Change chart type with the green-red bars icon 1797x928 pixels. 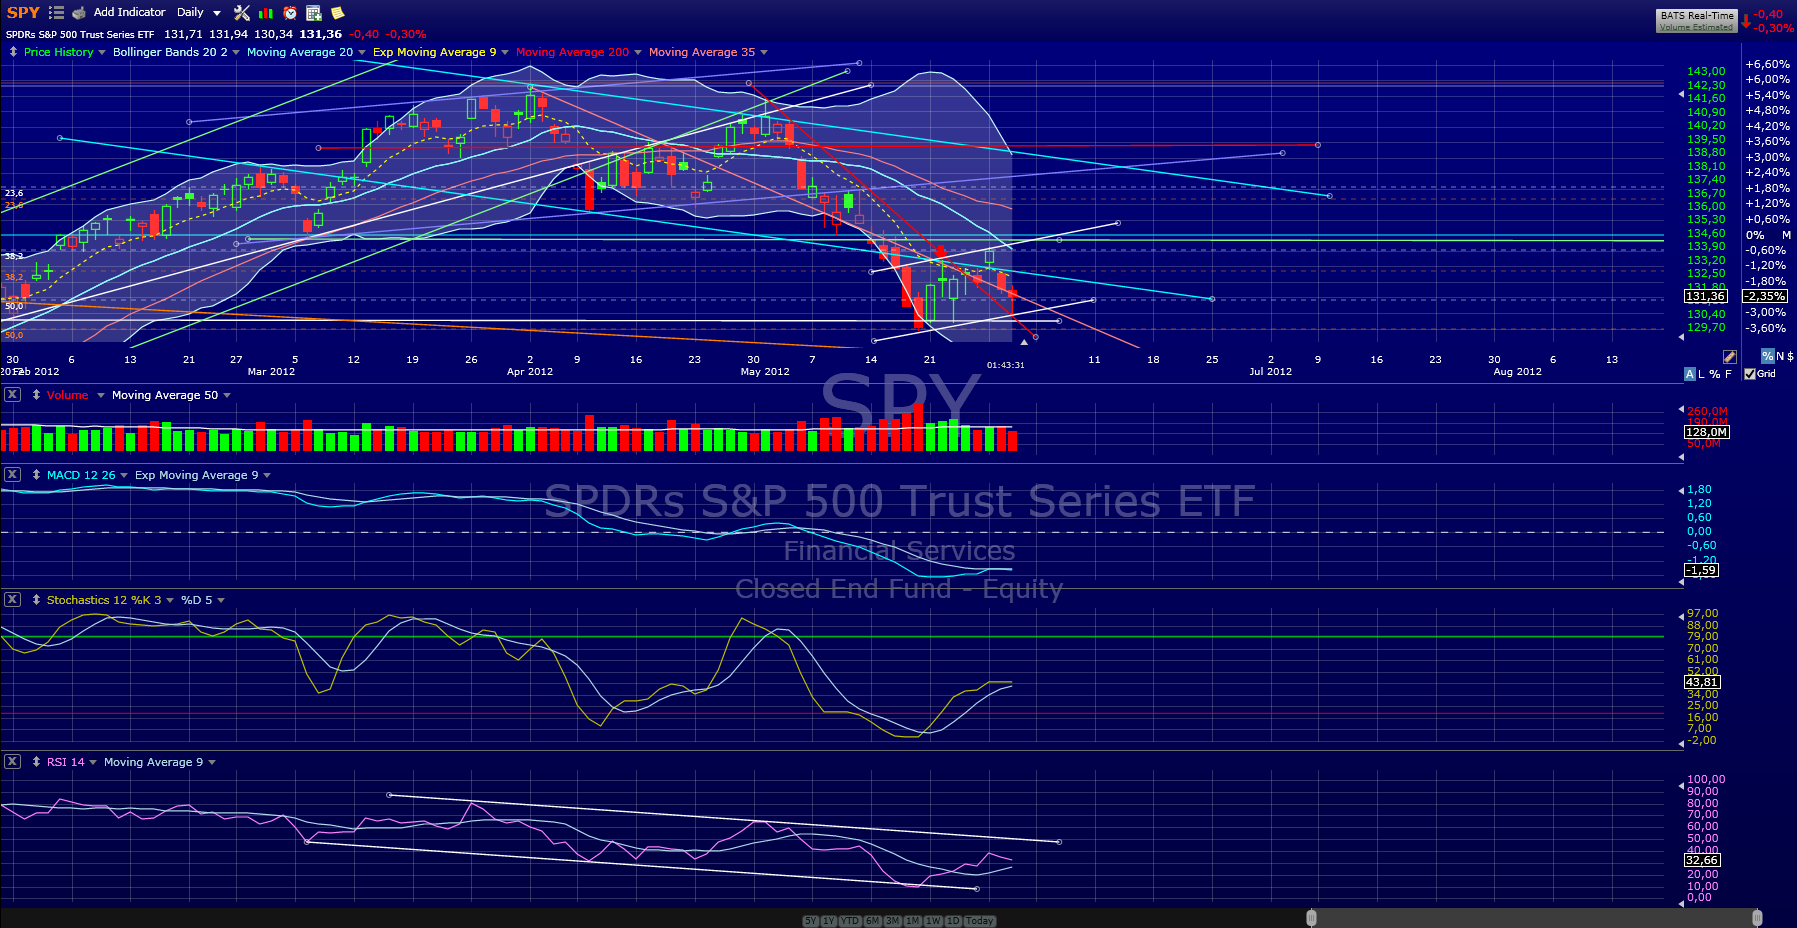tap(266, 13)
